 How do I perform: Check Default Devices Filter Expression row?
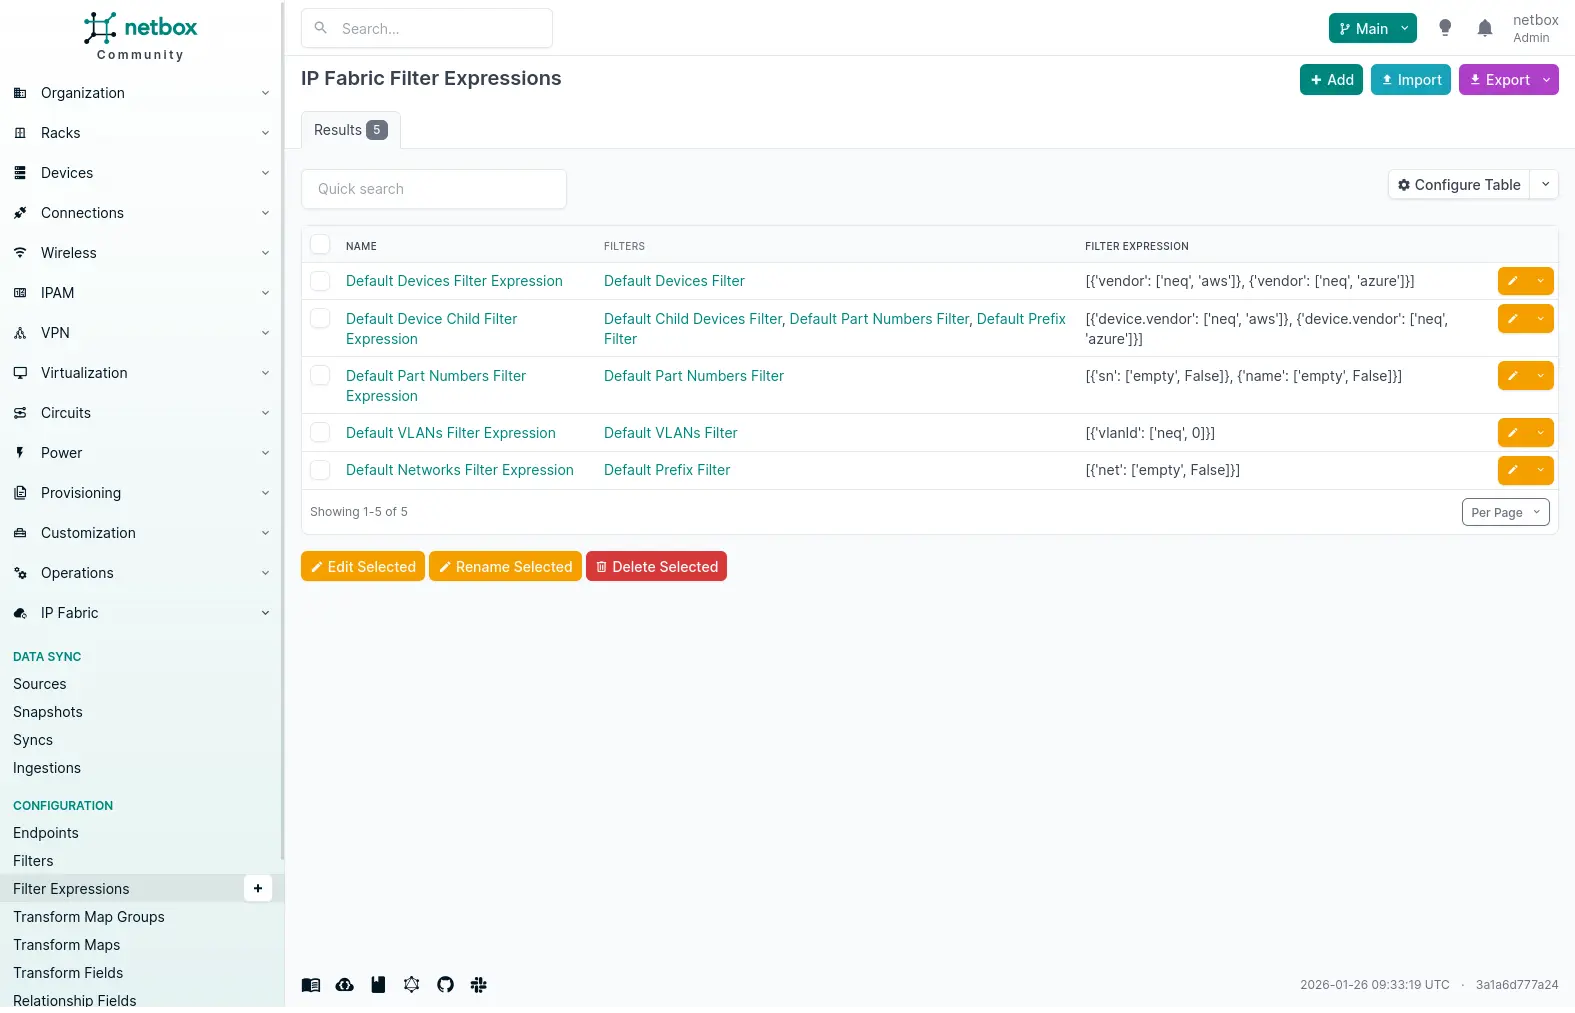pyautogui.click(x=320, y=281)
